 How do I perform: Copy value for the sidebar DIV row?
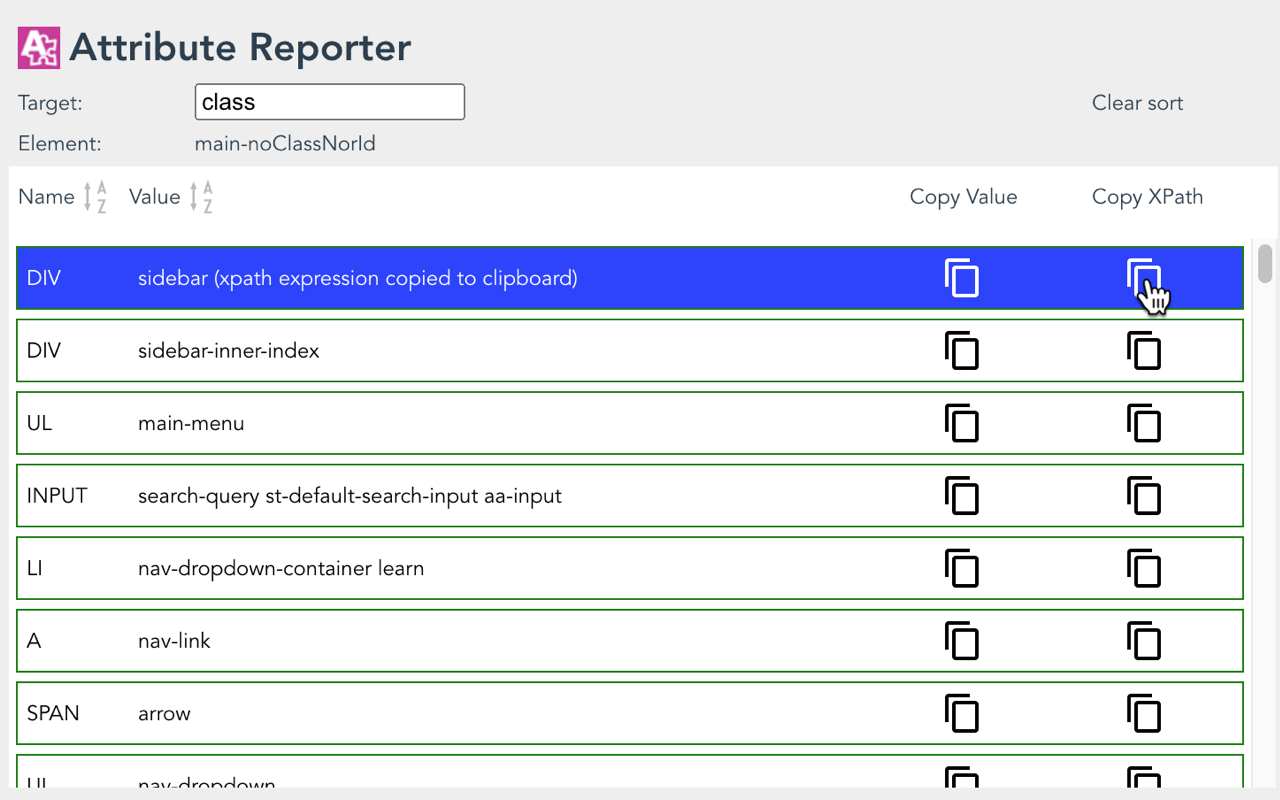pos(962,278)
